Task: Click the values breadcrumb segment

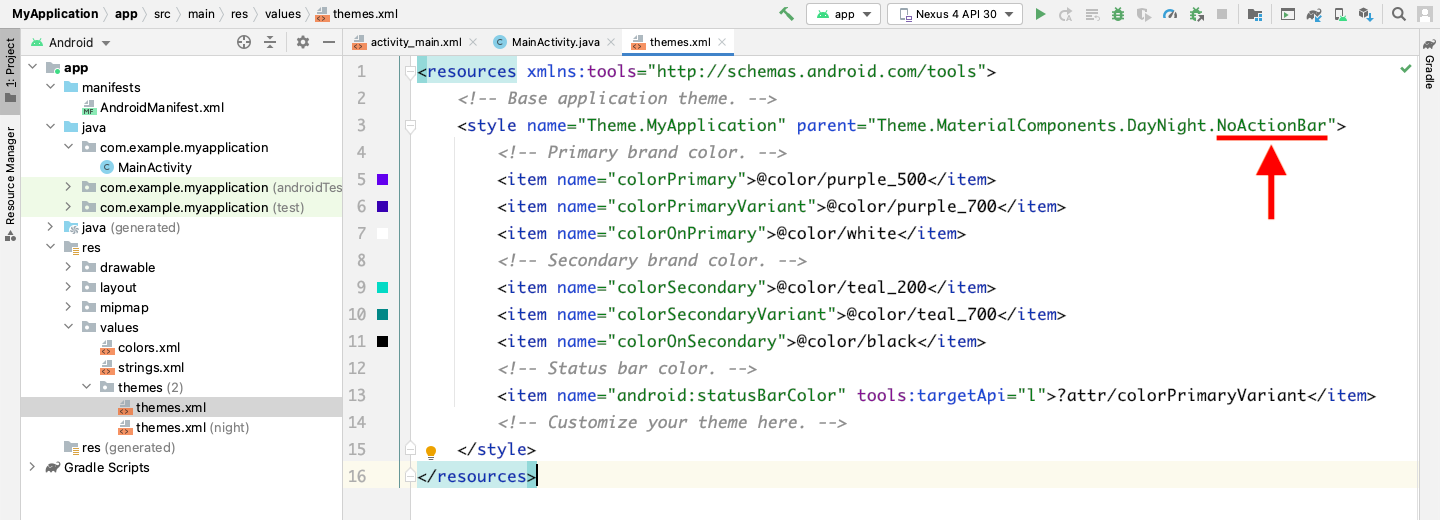Action: [x=283, y=14]
